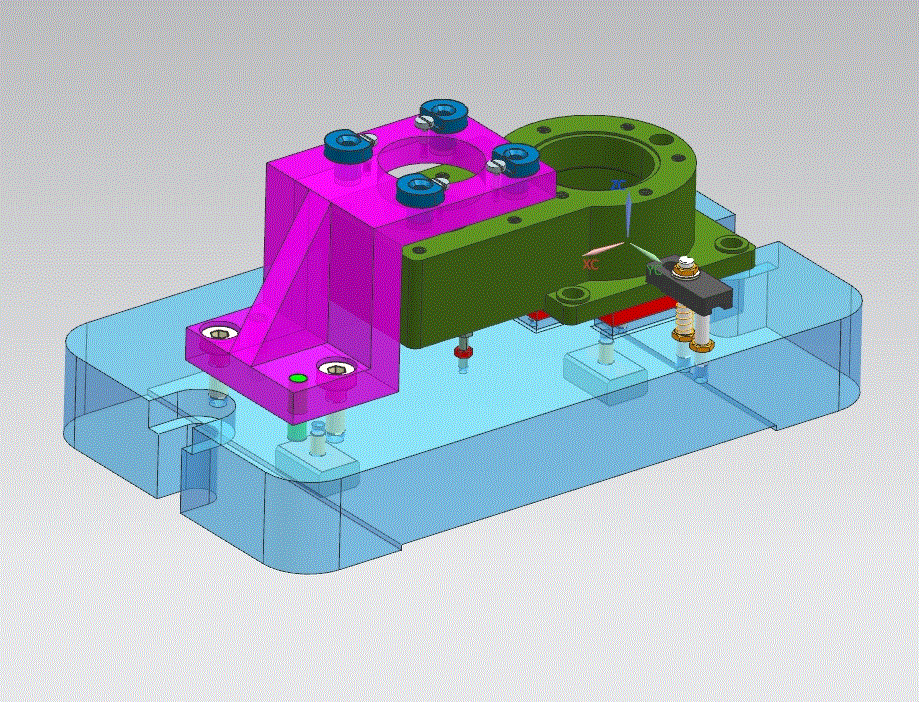Screen dimensions: 919x702
Task: Click the green YC axis label
Action: [654, 270]
